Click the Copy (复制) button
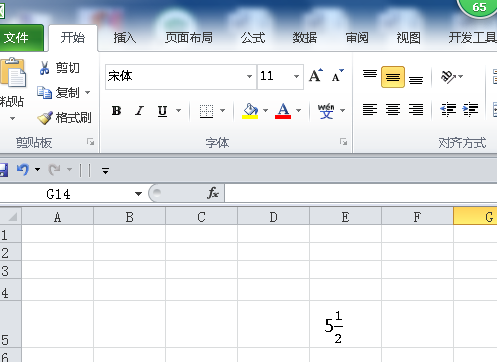 pos(59,92)
